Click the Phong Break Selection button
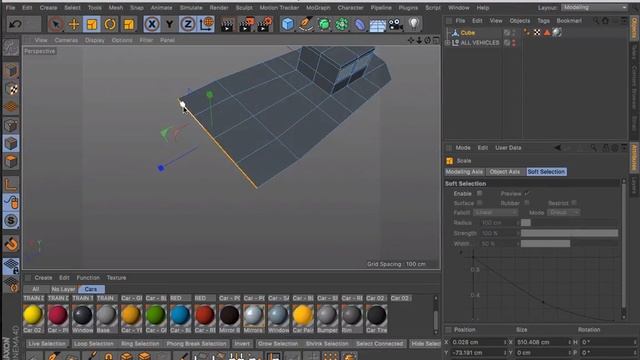Viewport: 640px width, 360px height. 196,344
